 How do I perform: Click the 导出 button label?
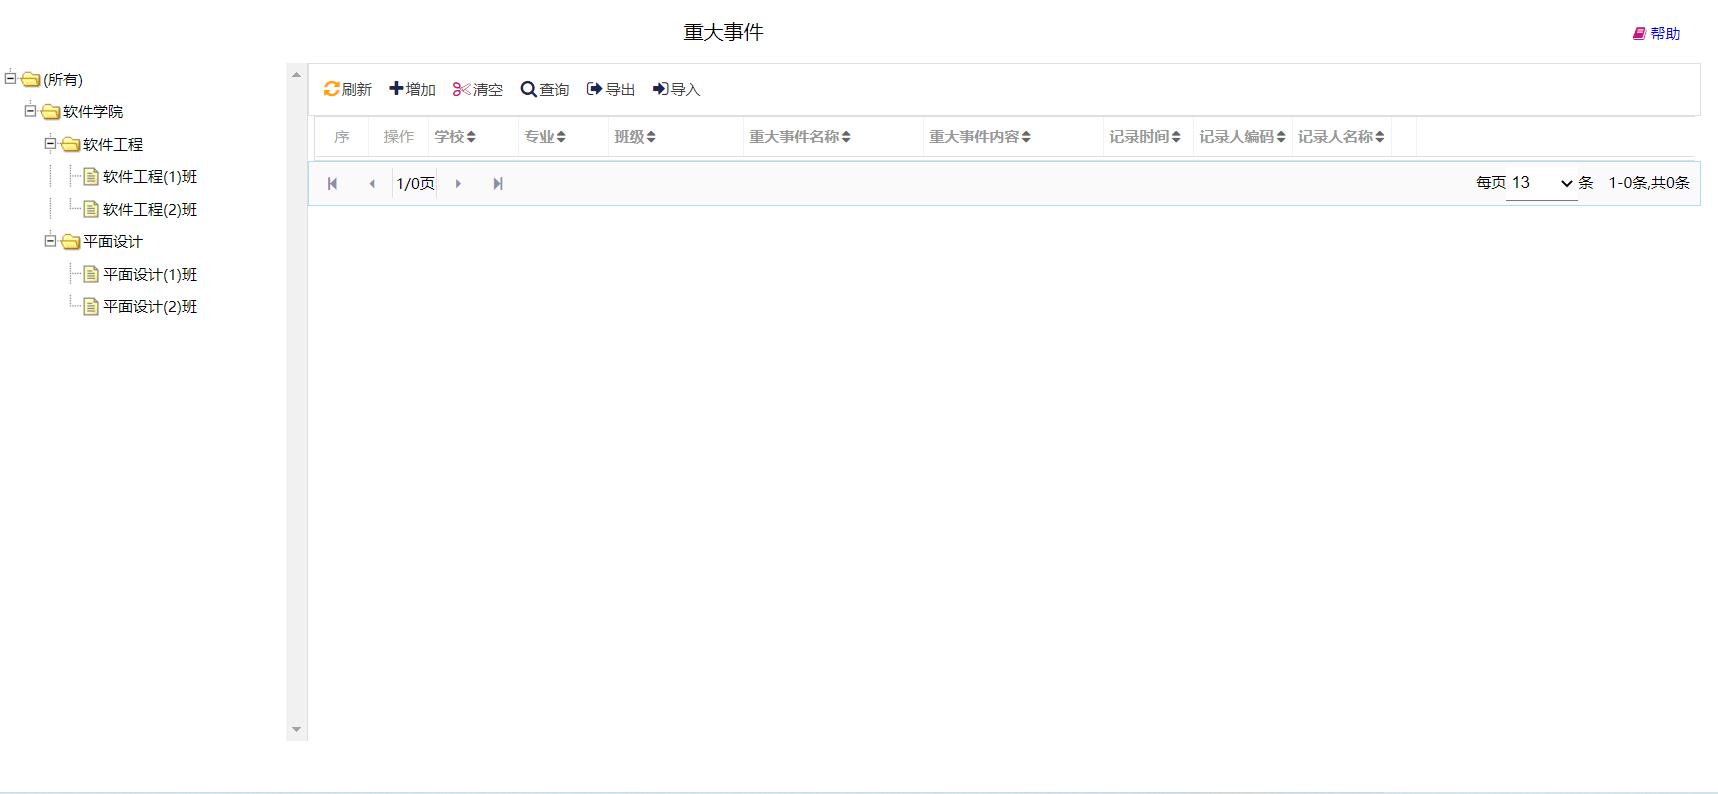(x=620, y=90)
